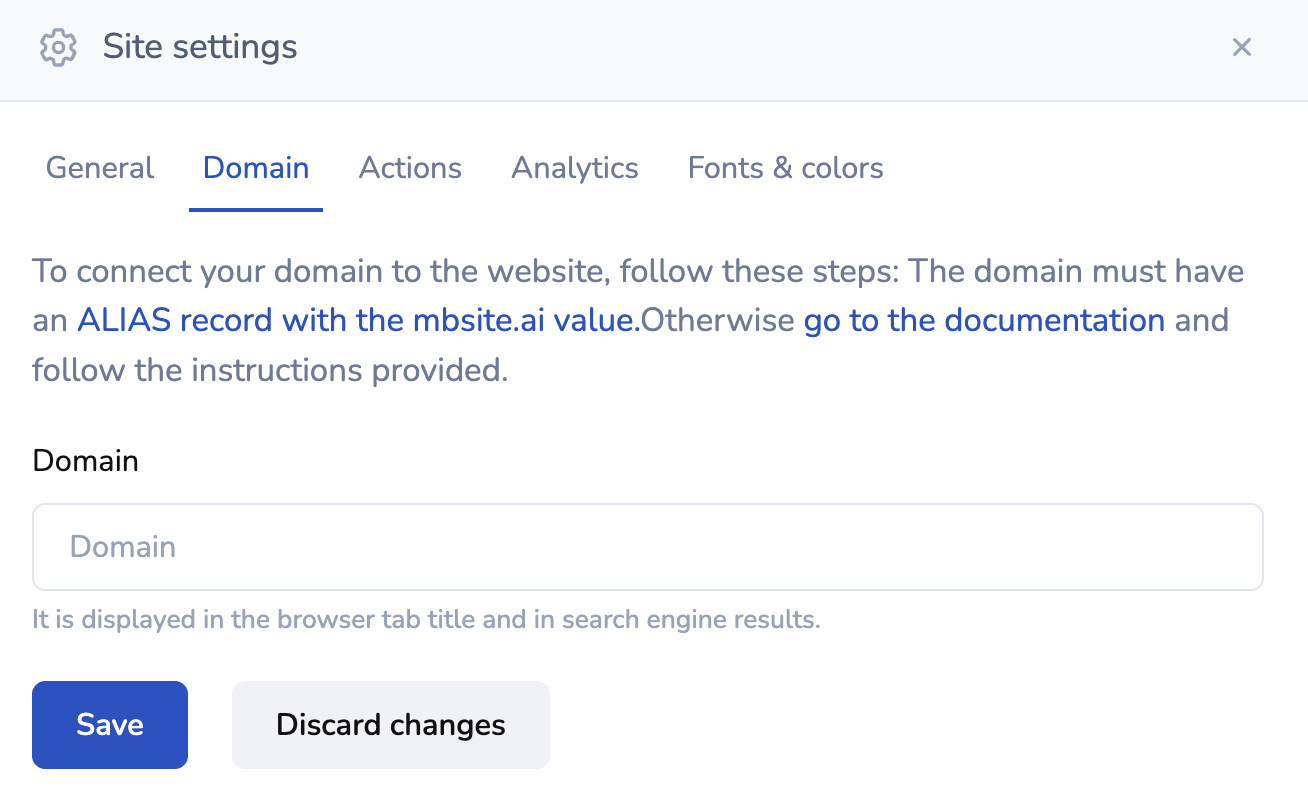Viewport: 1308px width, 792px height.
Task: Click 'follow the instructions provided' text
Action: point(270,371)
